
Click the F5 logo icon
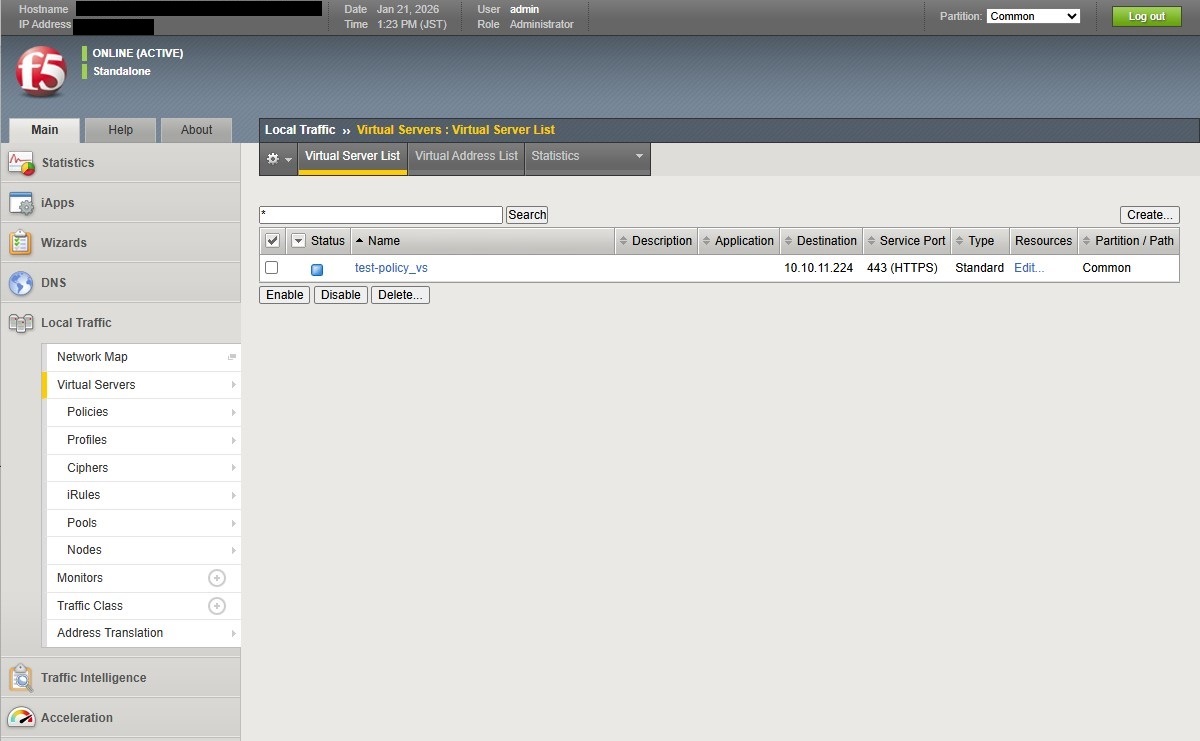(41, 71)
